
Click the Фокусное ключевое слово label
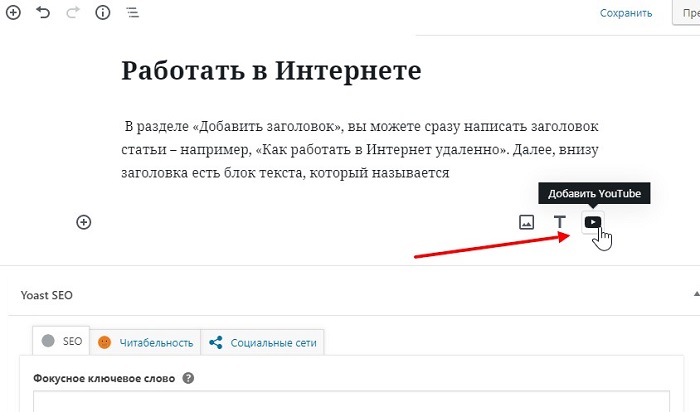pyautogui.click(x=104, y=379)
